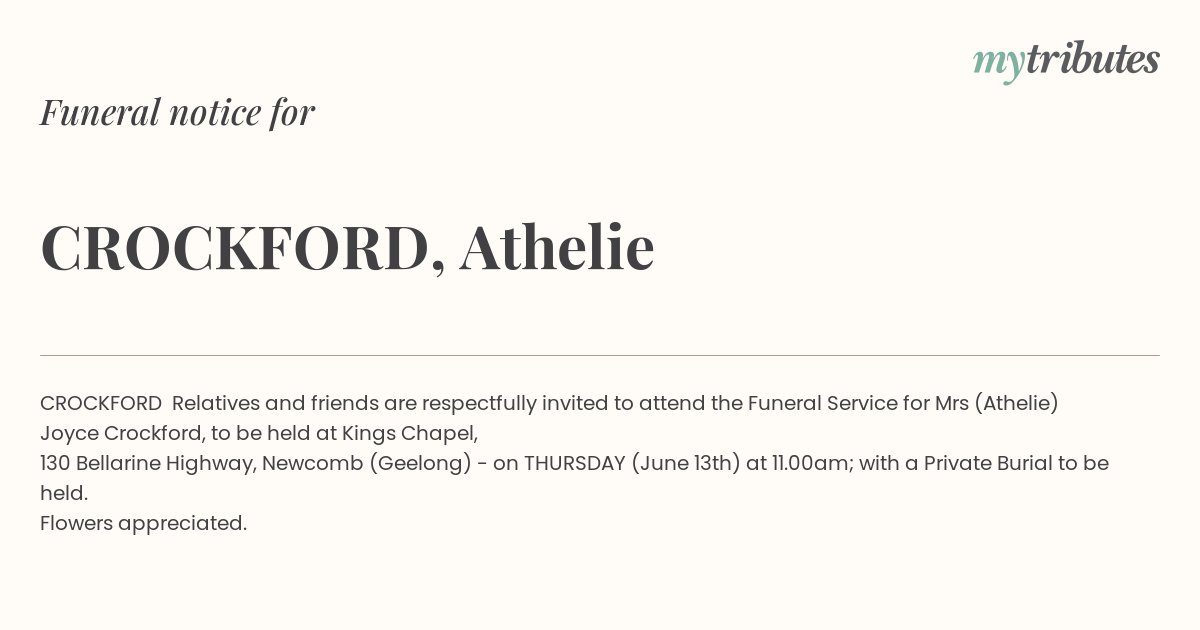Click 'Newcomb (Geelong)' location text
This screenshot has width=1200, height=630.
click(x=367, y=463)
